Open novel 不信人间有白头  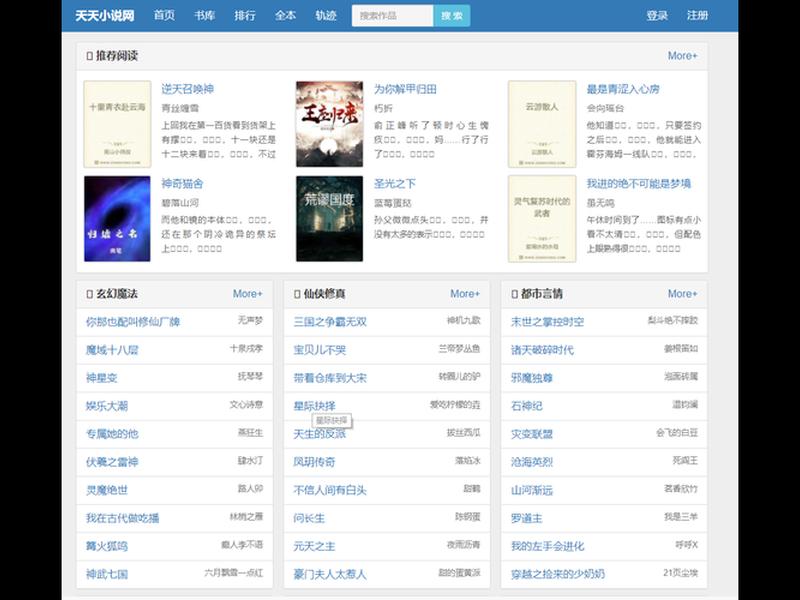(x=330, y=490)
